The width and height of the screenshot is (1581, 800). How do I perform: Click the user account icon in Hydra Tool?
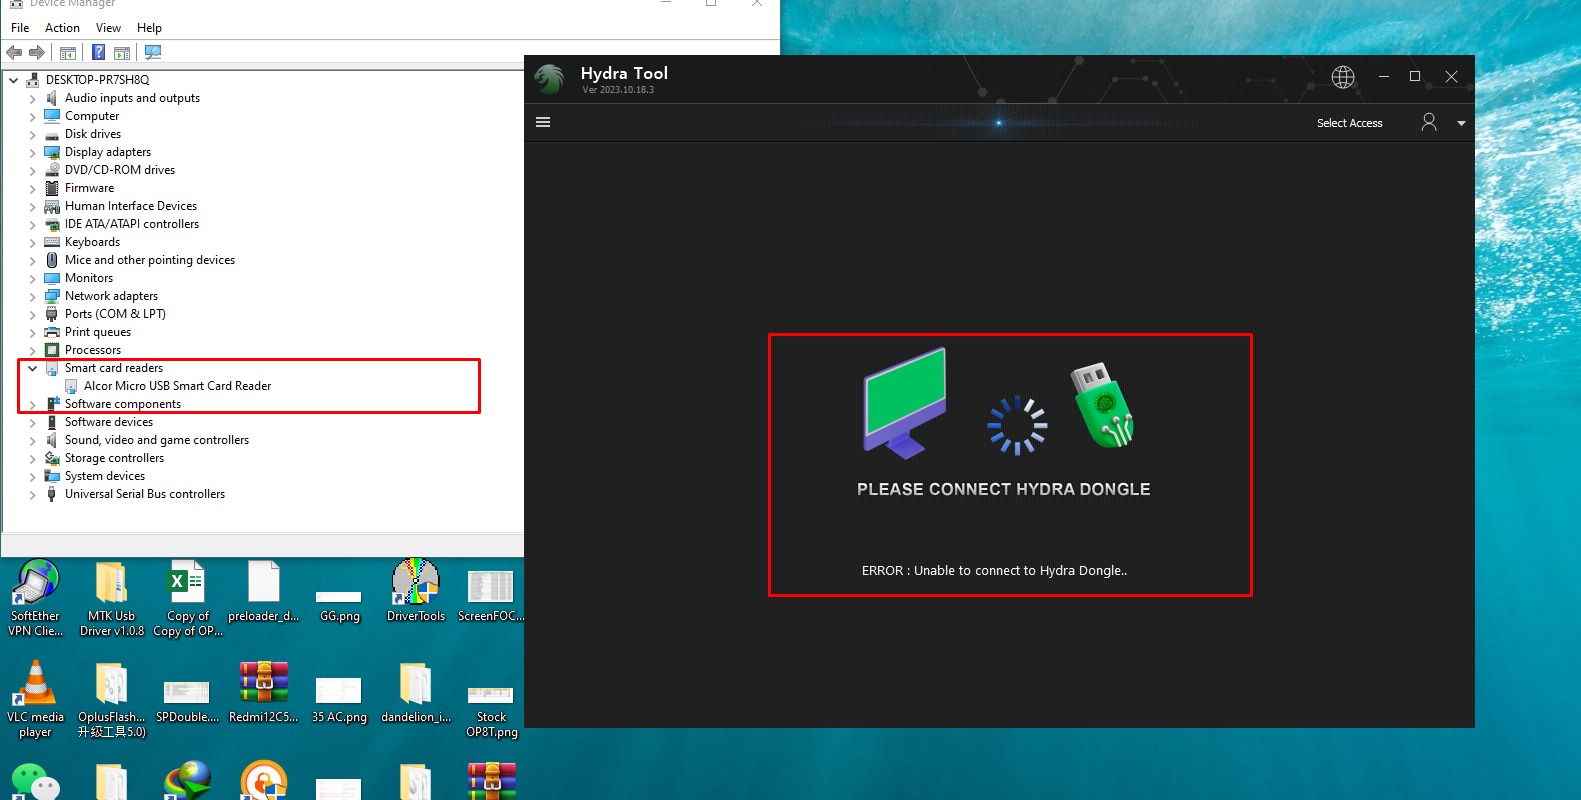click(1429, 122)
